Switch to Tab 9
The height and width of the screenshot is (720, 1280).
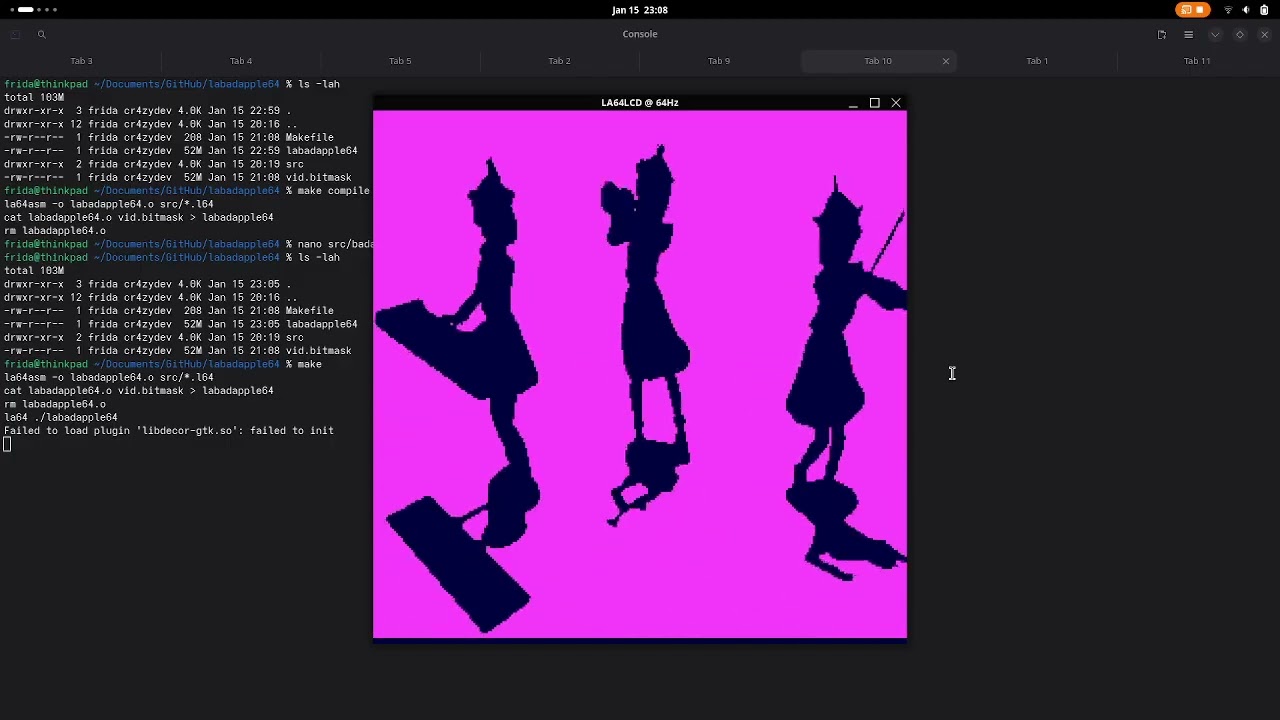click(719, 61)
